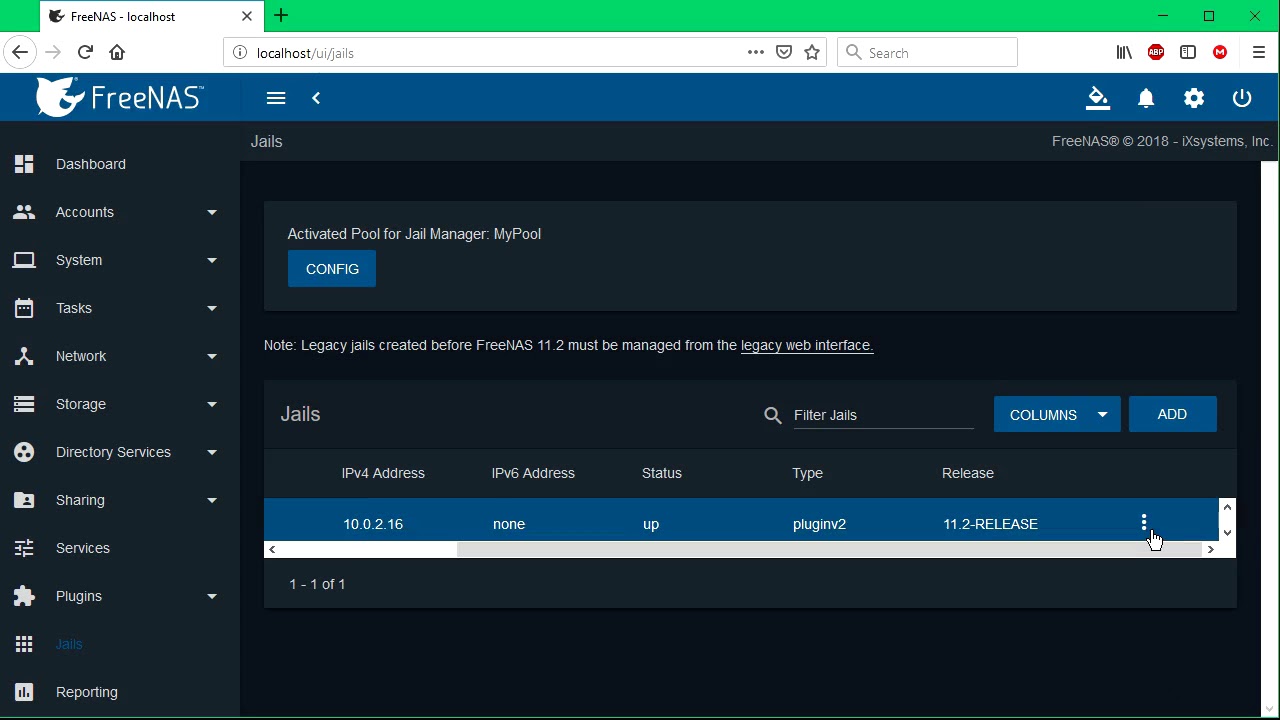Click the jail filter magnifier icon

tap(773, 415)
